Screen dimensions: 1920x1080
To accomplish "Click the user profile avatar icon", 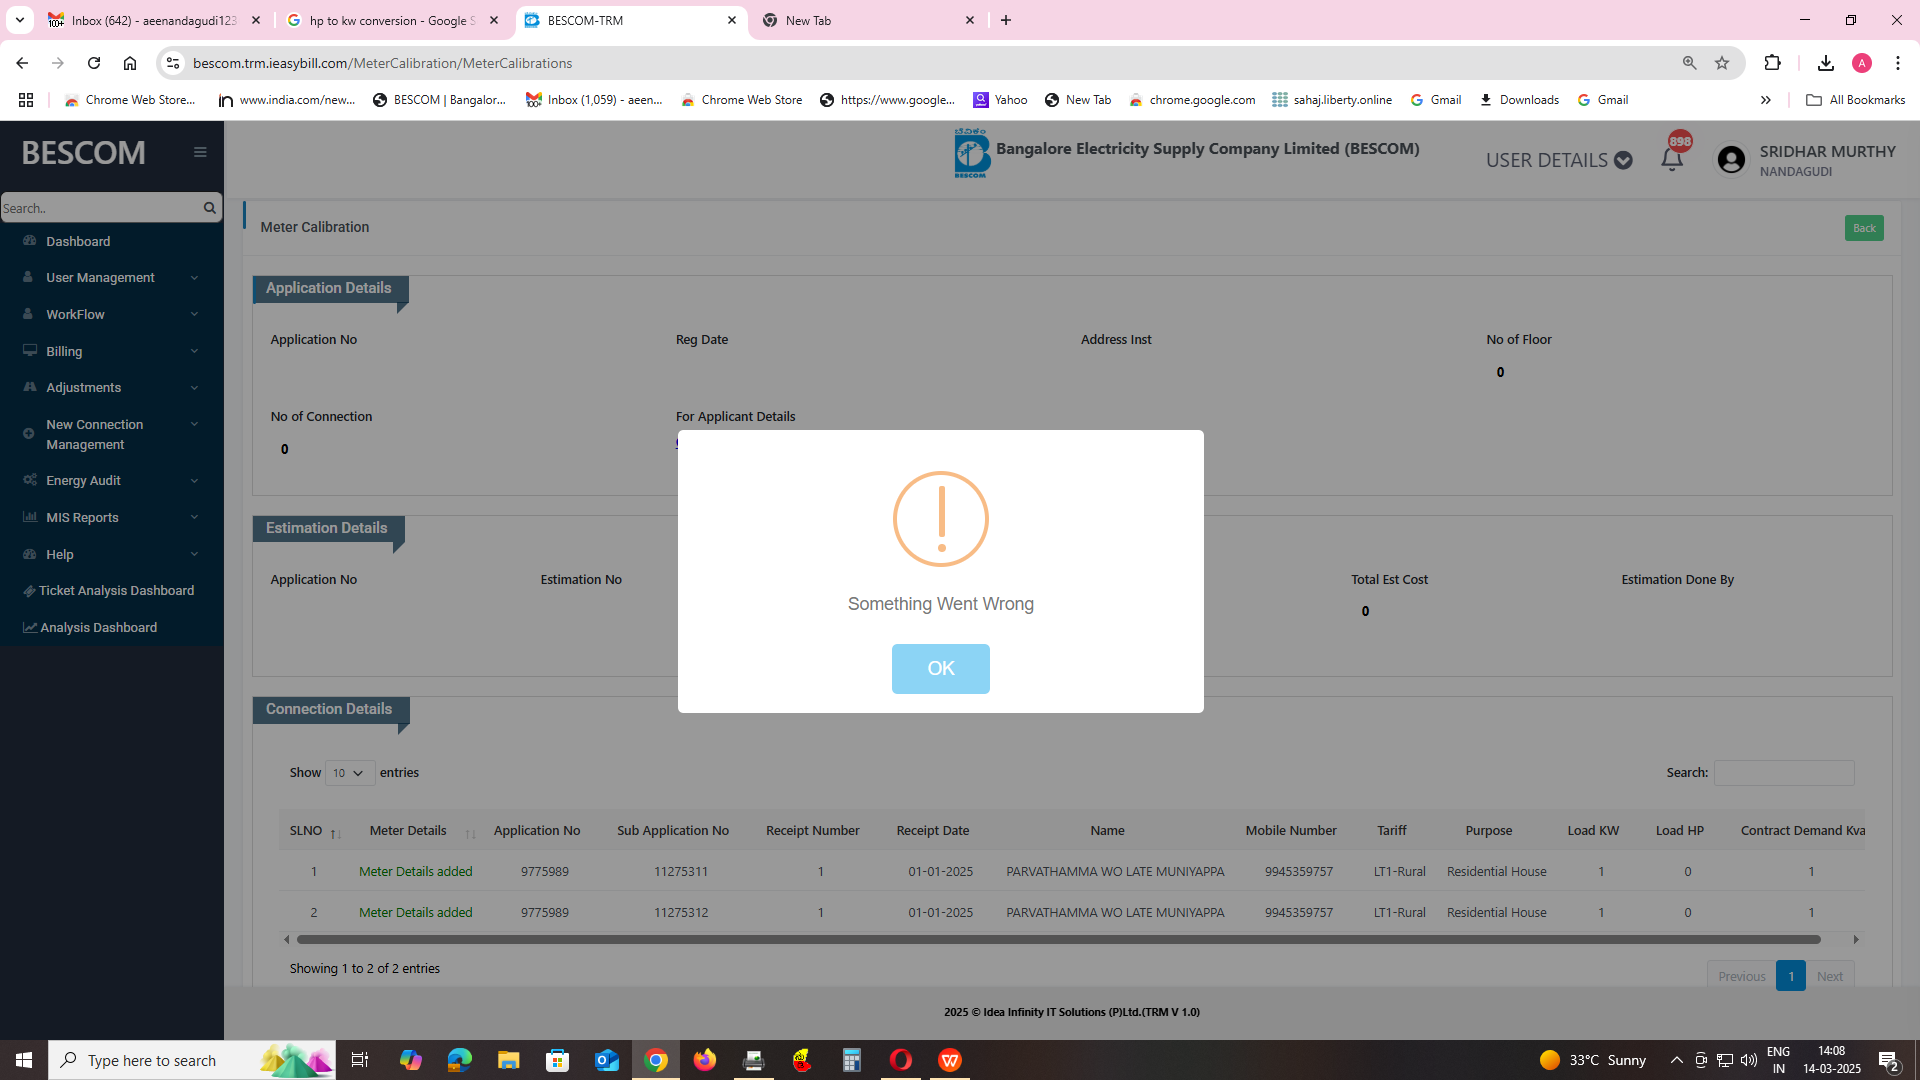I will tap(1731, 159).
